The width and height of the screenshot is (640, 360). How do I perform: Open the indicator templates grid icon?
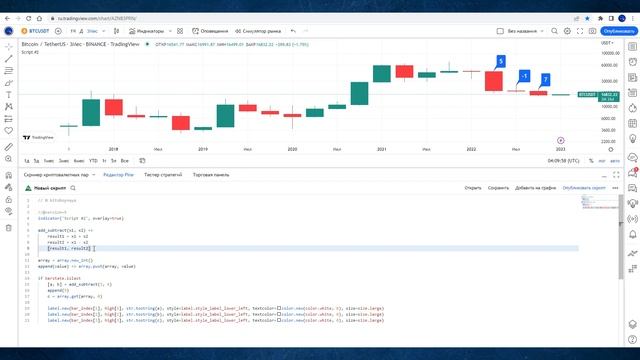pyautogui.click(x=180, y=31)
